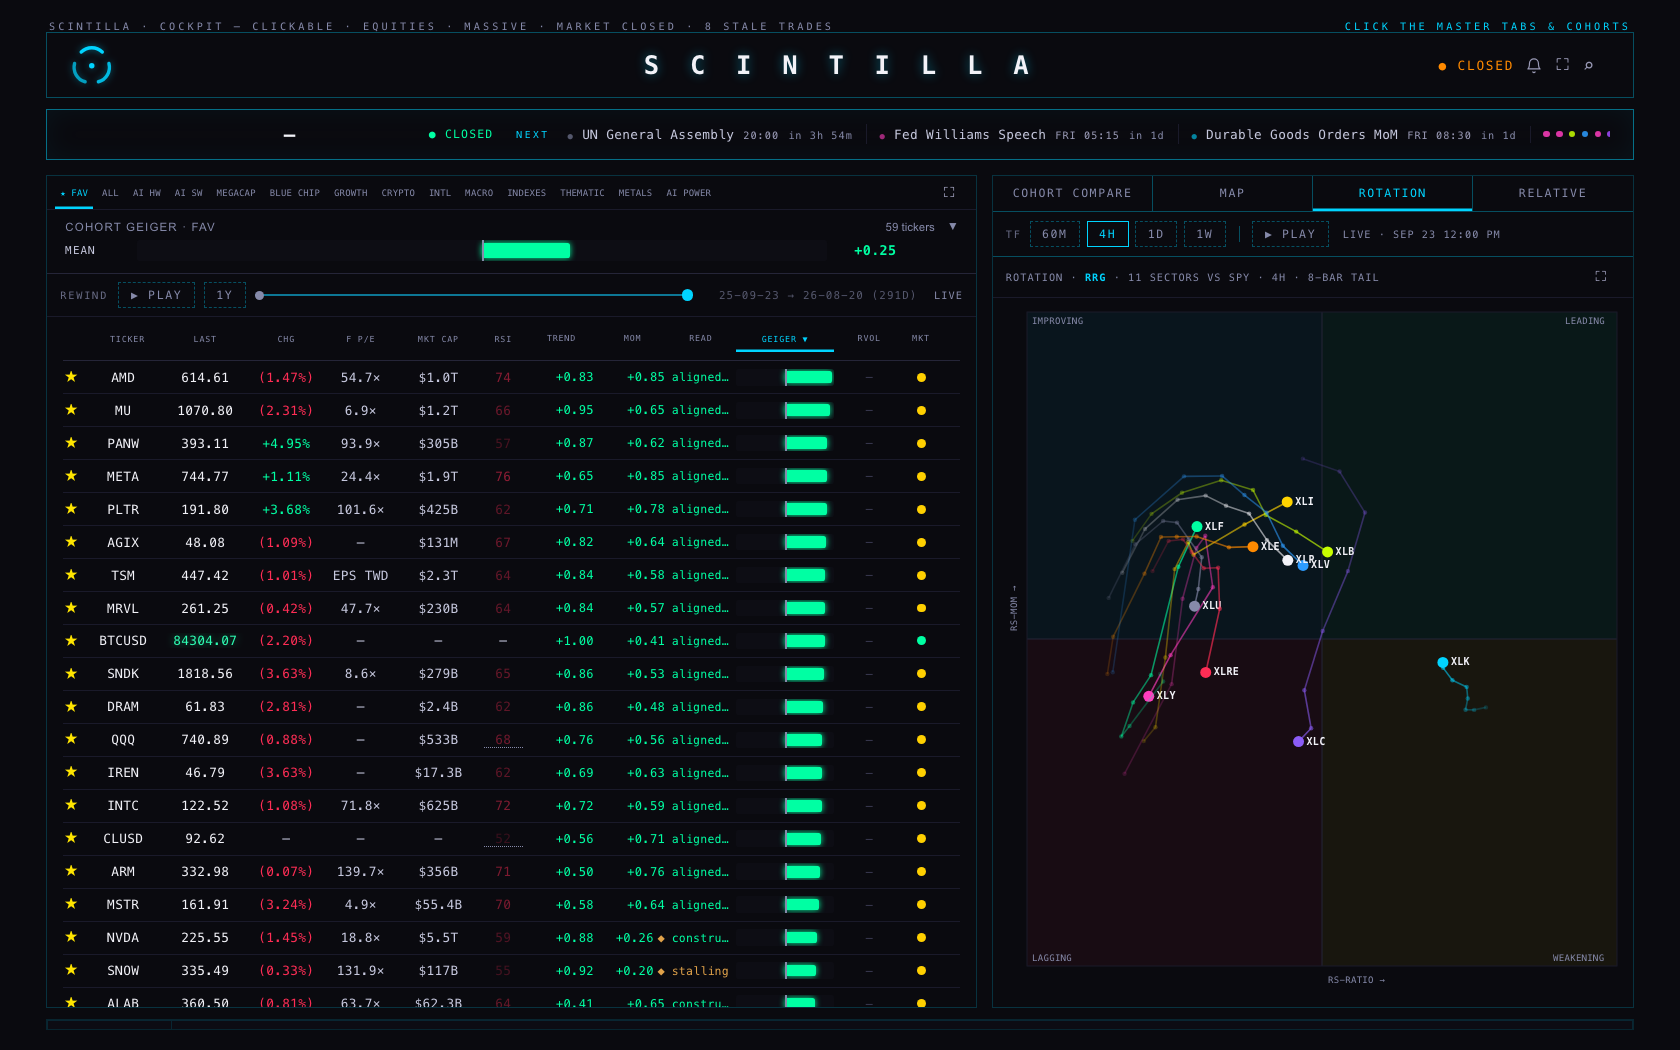The image size is (1680, 1050).
Task: Expand the rotation chart panel icon
Action: pos(1600,276)
